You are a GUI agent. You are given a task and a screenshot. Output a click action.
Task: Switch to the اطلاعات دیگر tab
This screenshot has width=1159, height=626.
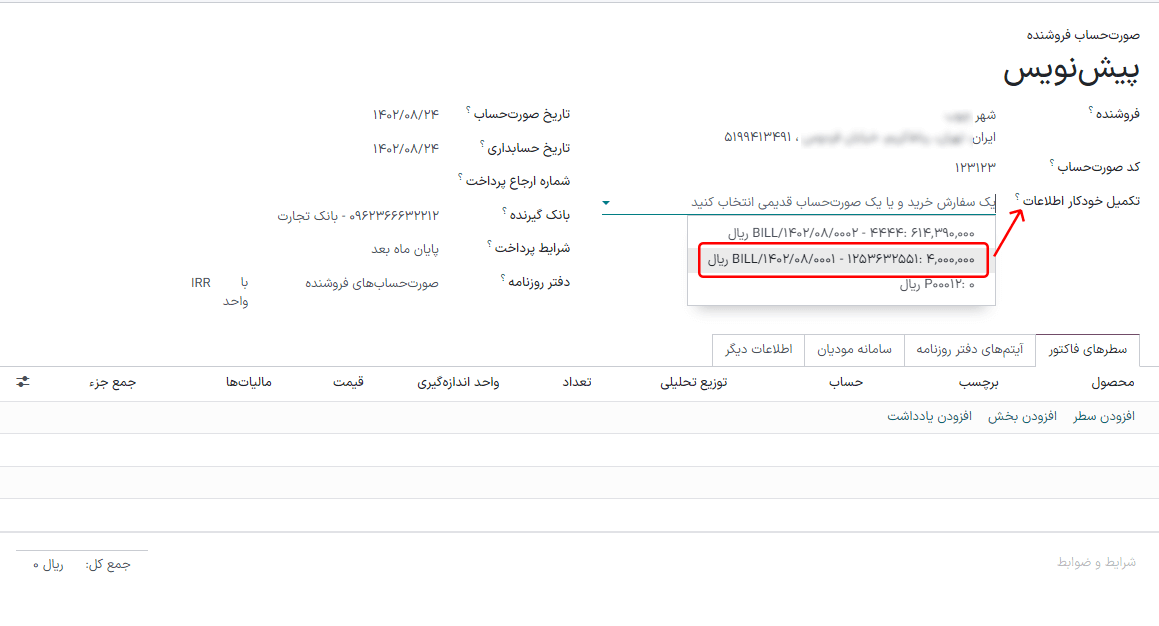[757, 350]
